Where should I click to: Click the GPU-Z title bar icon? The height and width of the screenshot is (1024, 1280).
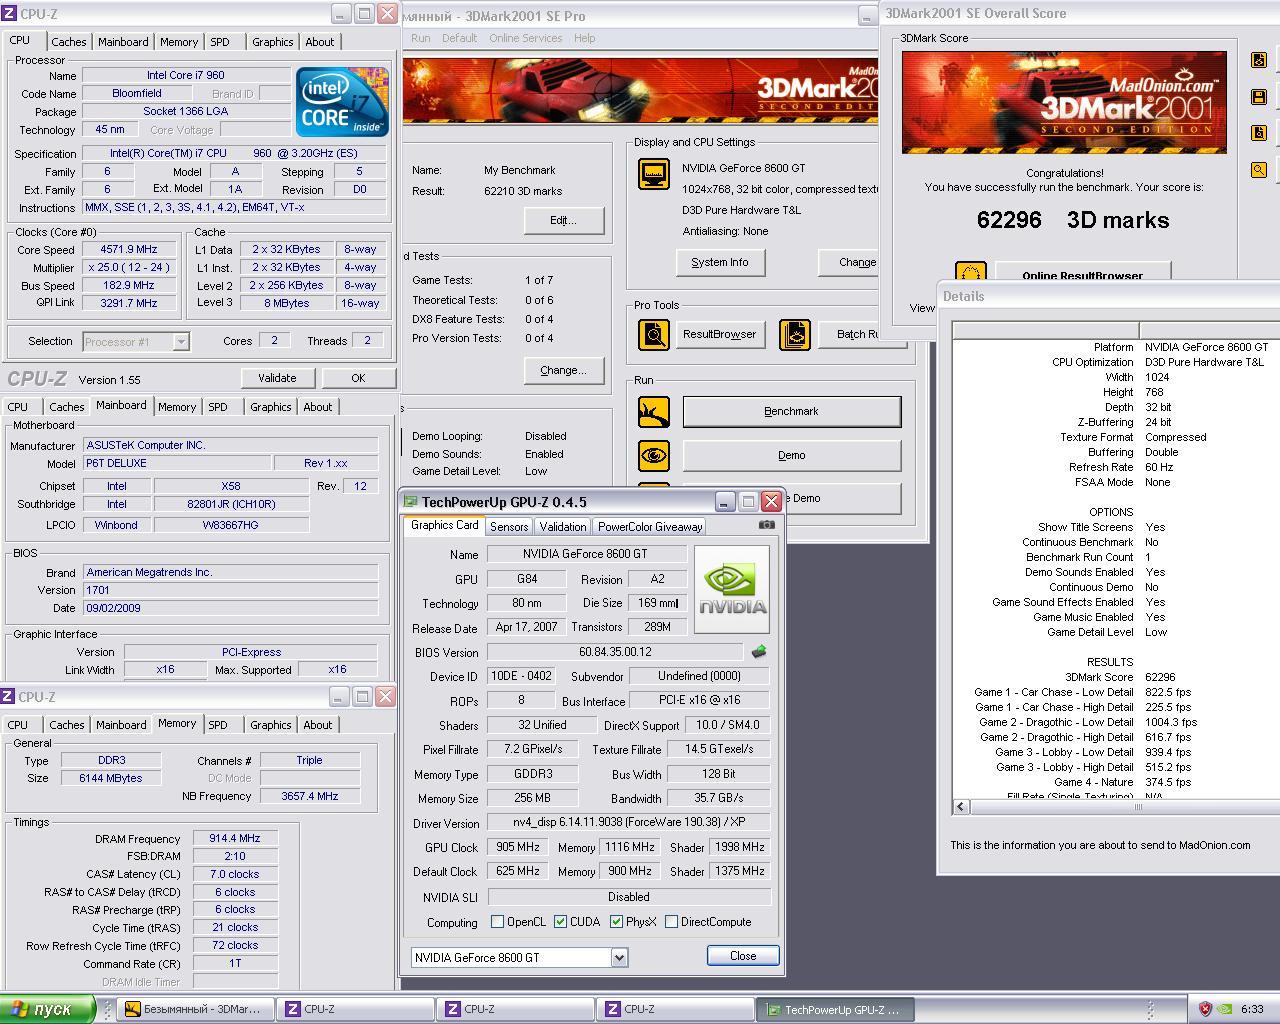[x=410, y=502]
